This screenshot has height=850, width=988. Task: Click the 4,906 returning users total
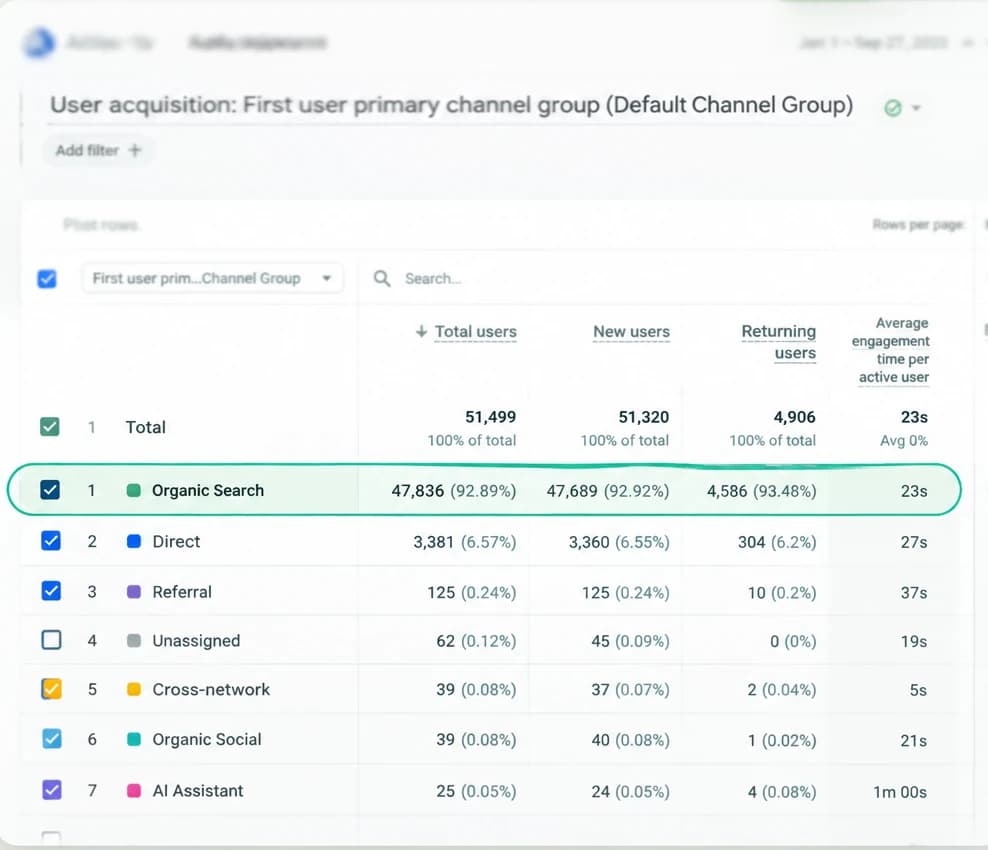795,417
